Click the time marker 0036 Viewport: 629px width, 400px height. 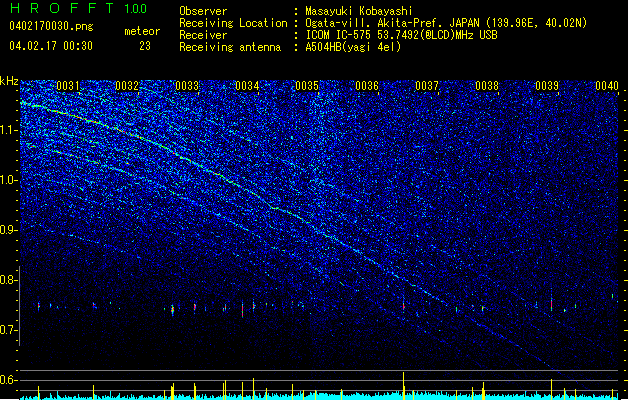point(367,86)
